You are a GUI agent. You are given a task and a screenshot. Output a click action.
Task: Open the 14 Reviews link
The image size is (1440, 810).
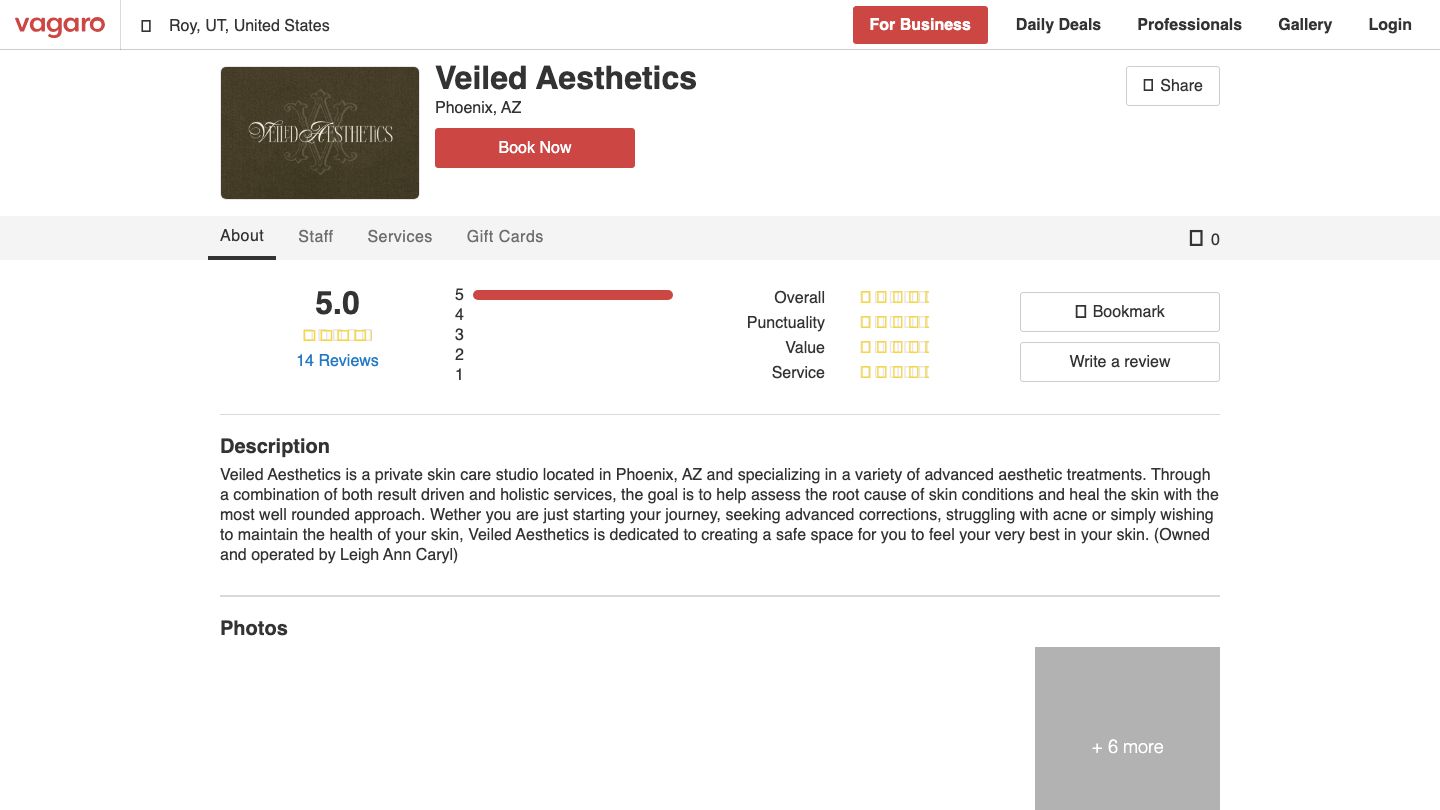click(337, 360)
